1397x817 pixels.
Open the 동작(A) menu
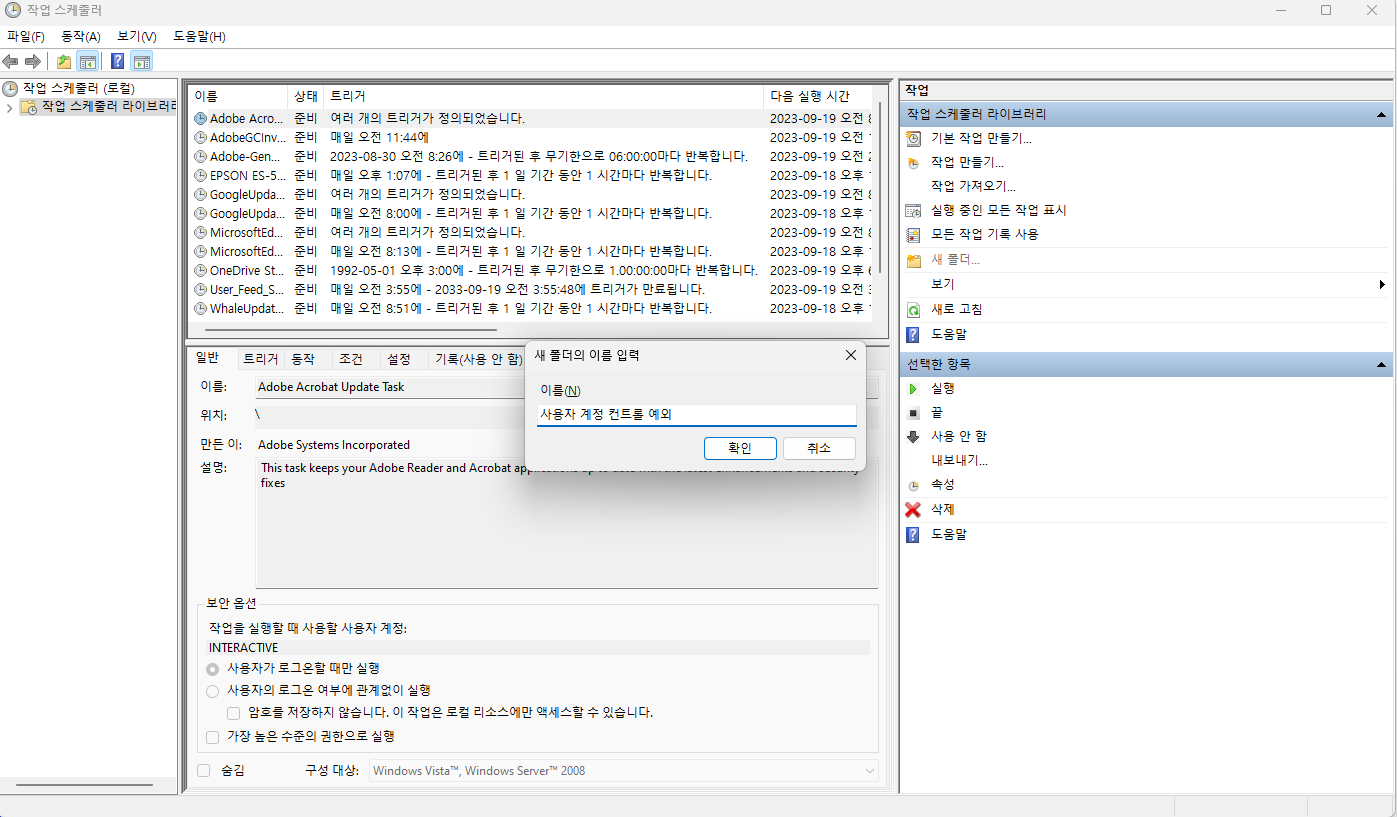click(81, 36)
